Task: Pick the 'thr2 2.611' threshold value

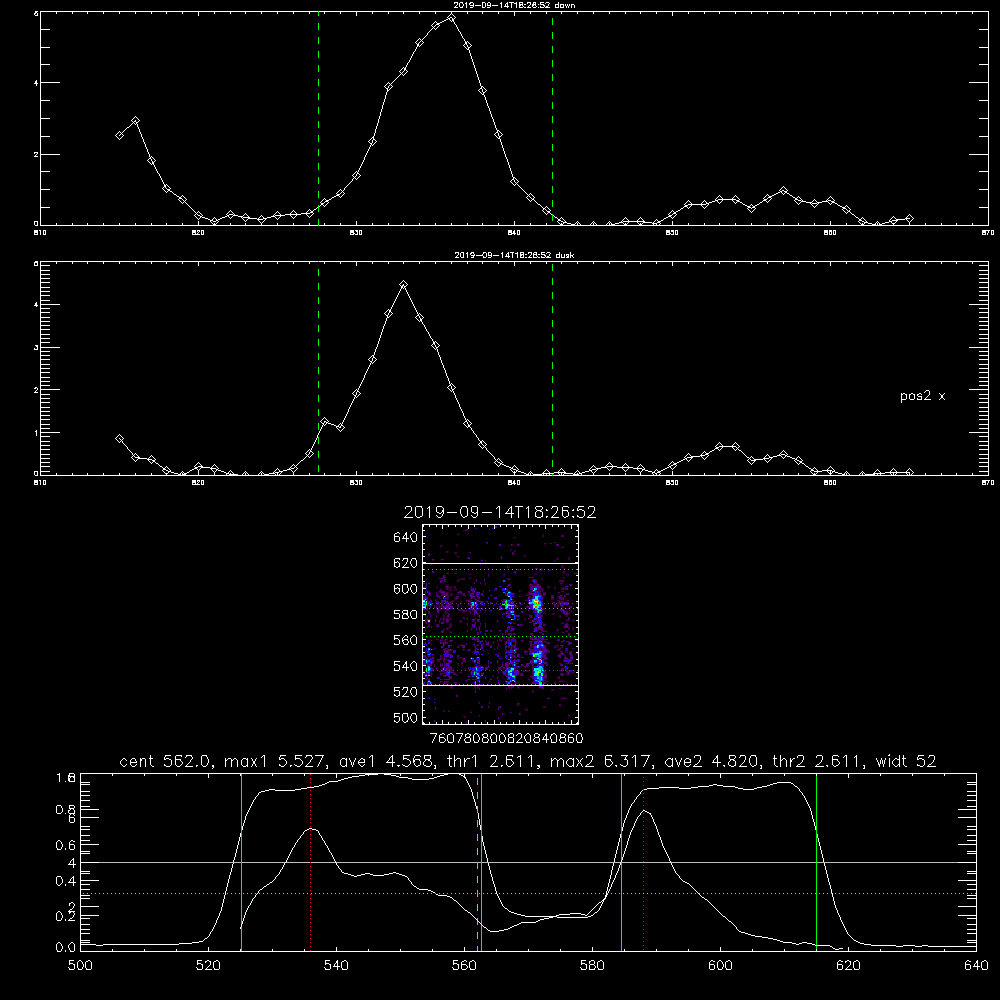Action: pyautogui.click(x=818, y=761)
